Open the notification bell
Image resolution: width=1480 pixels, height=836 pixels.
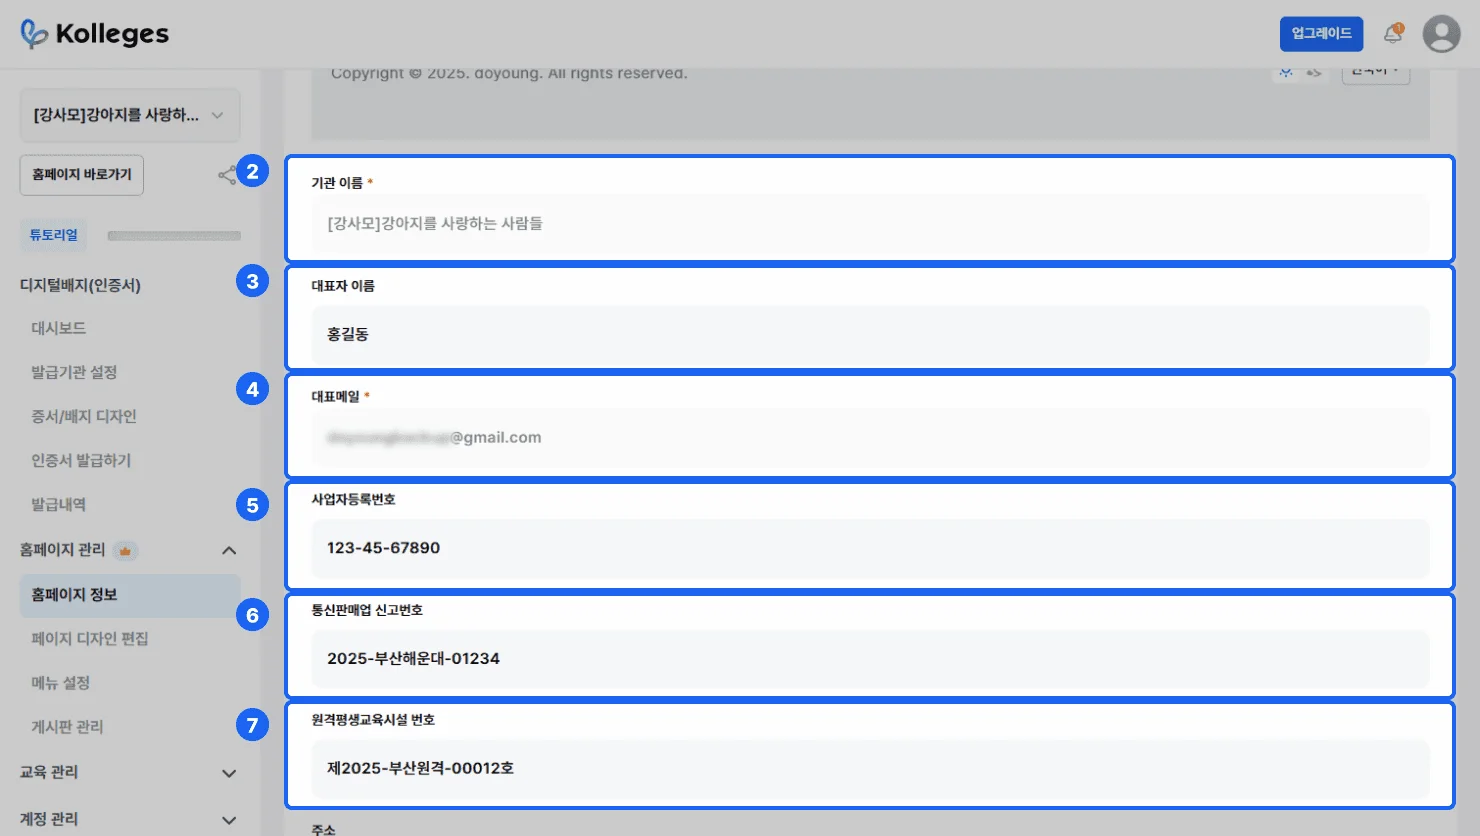[x=1392, y=34]
